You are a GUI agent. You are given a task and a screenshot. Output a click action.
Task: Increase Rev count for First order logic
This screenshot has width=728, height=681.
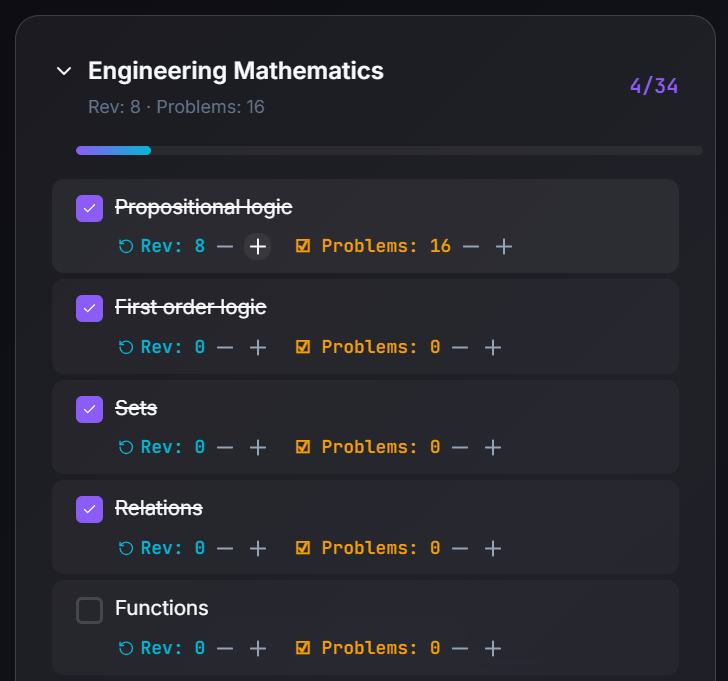tap(258, 347)
